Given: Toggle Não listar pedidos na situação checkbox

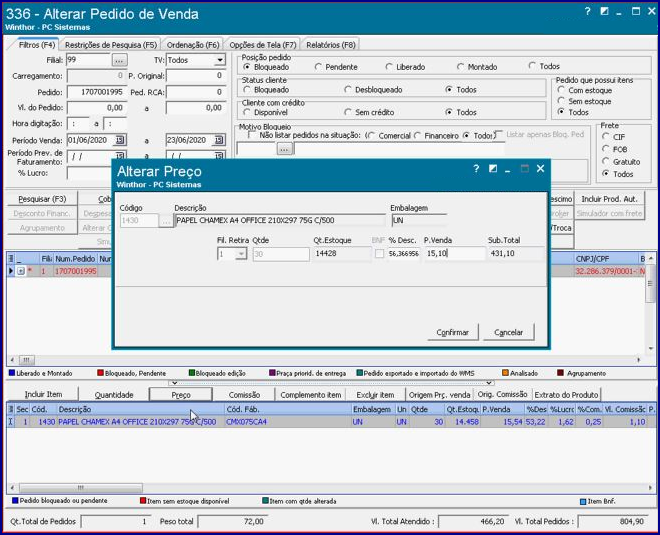Looking at the screenshot, I should pyautogui.click(x=252, y=135).
